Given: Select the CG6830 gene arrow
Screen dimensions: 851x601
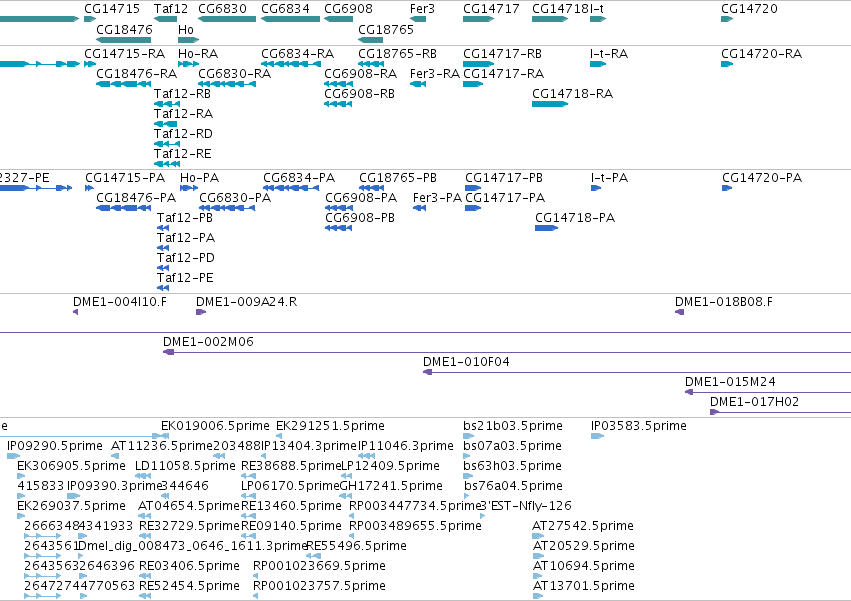Looking at the screenshot, I should pyautogui.click(x=227, y=19).
